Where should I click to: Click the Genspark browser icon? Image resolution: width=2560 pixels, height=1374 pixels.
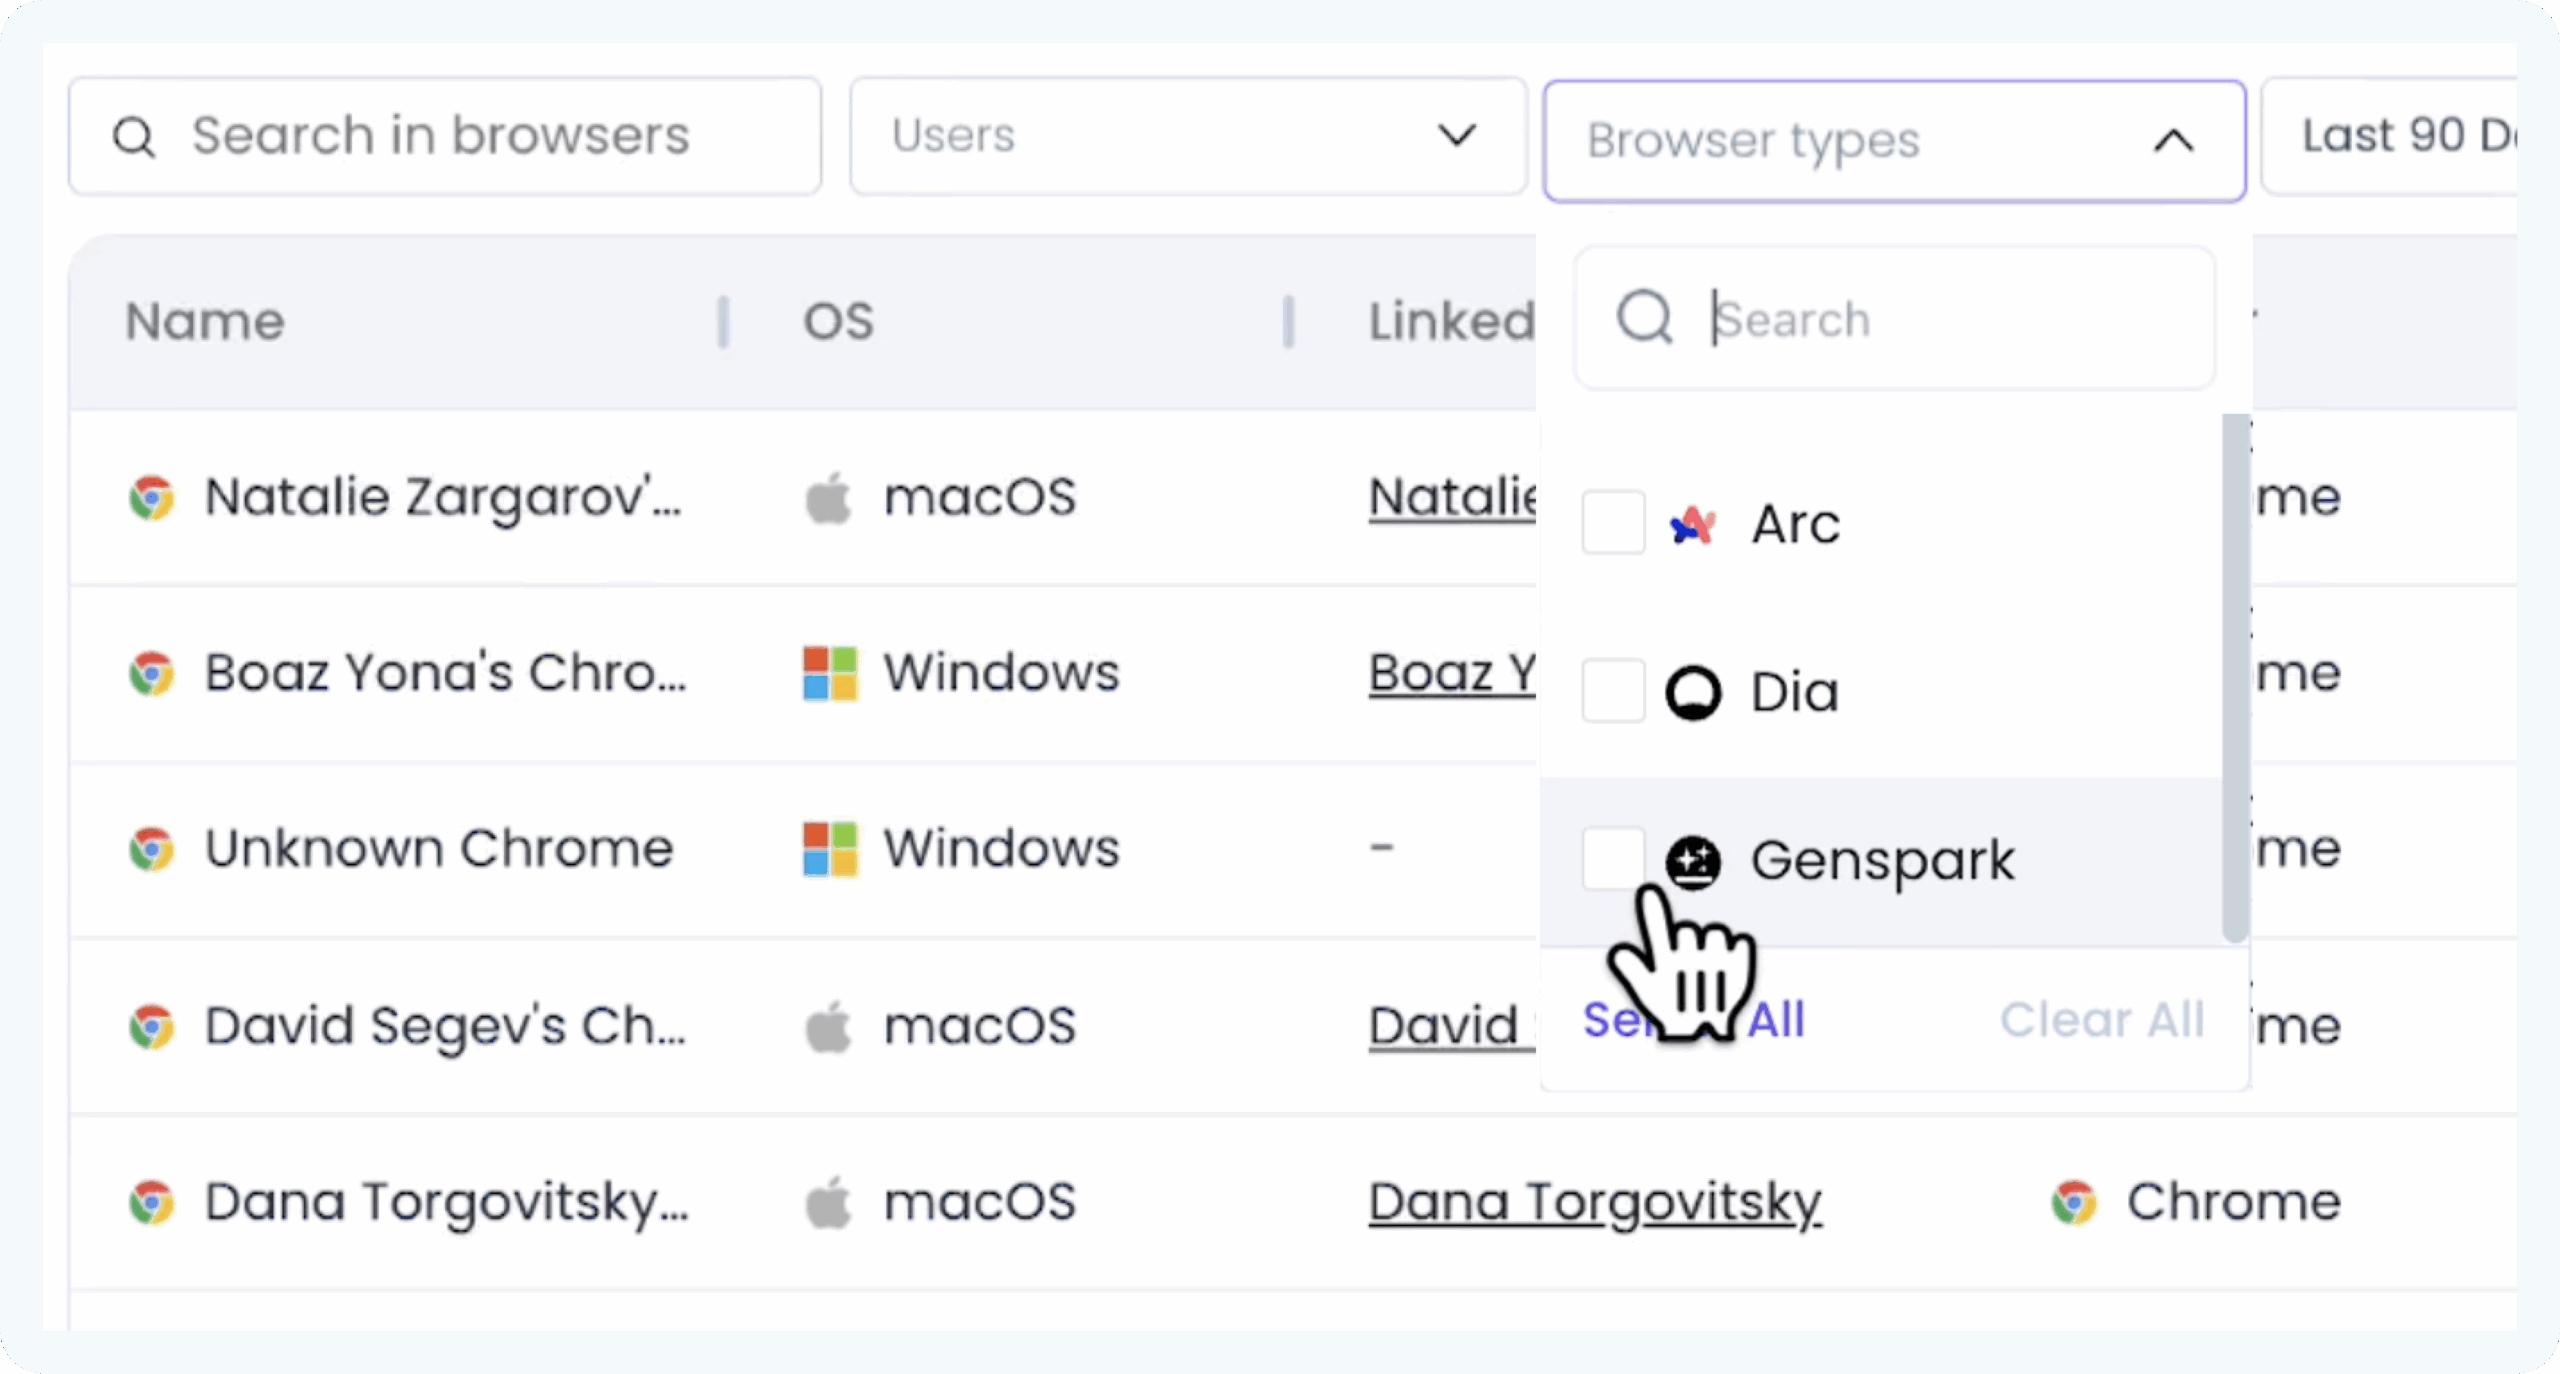tap(1693, 861)
